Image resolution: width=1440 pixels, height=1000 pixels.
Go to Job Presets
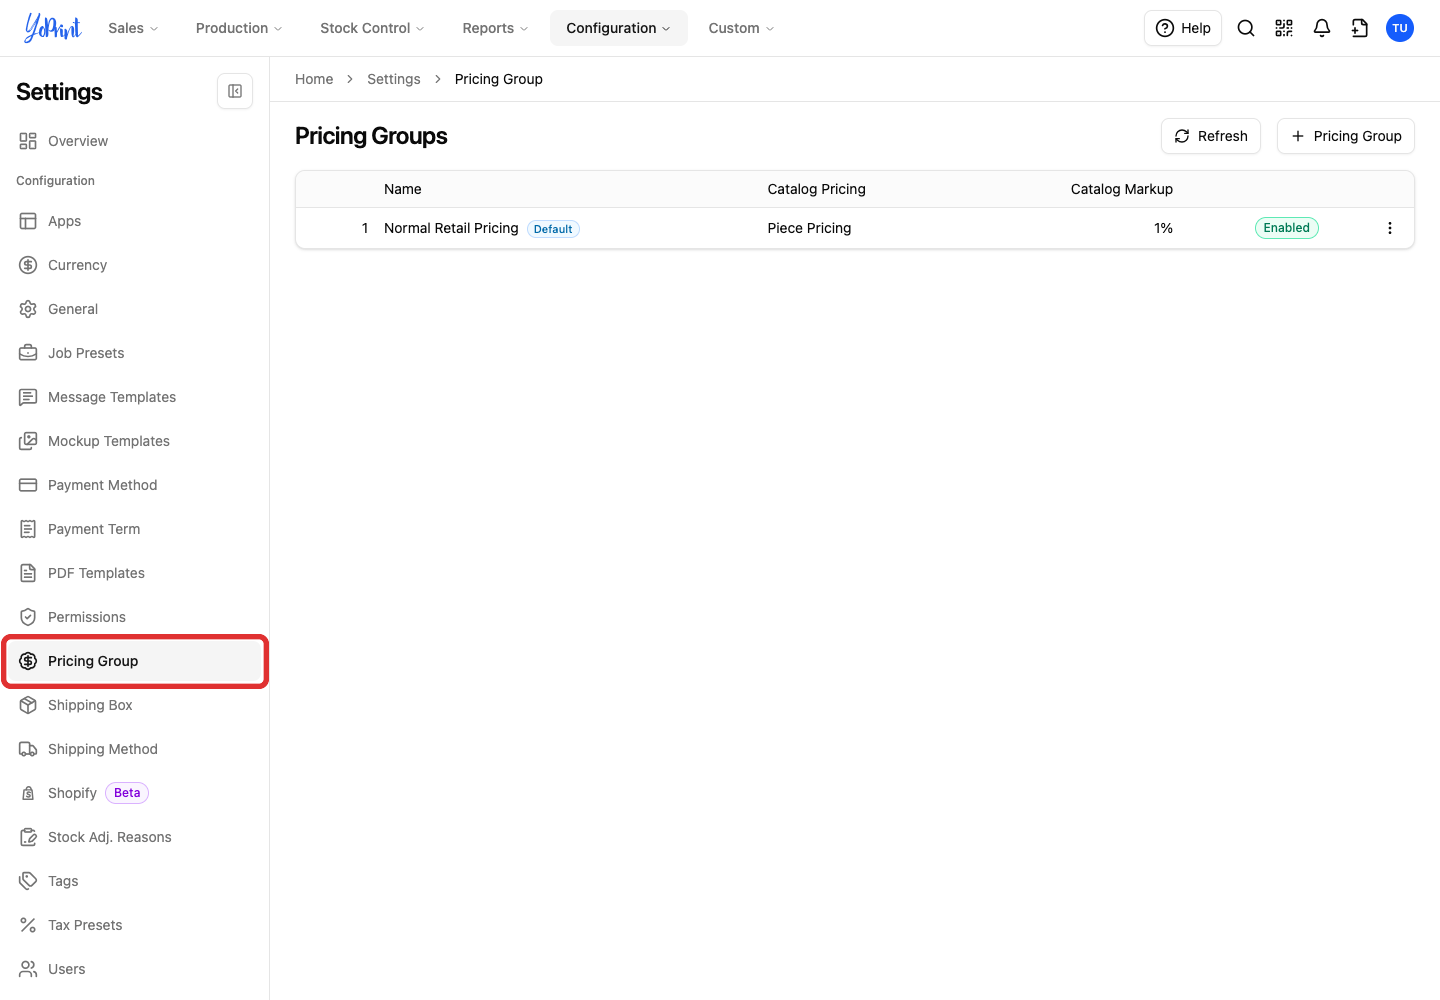pyautogui.click(x=134, y=353)
